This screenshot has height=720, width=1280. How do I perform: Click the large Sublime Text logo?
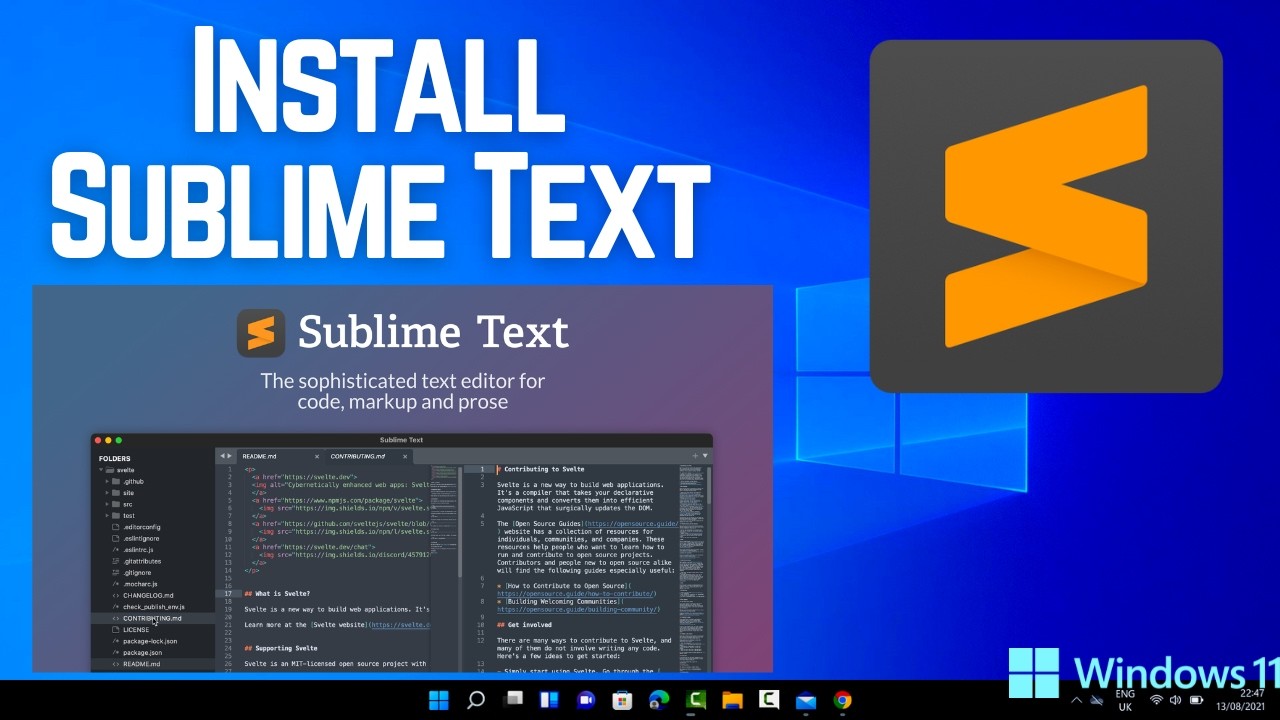click(x=1046, y=216)
